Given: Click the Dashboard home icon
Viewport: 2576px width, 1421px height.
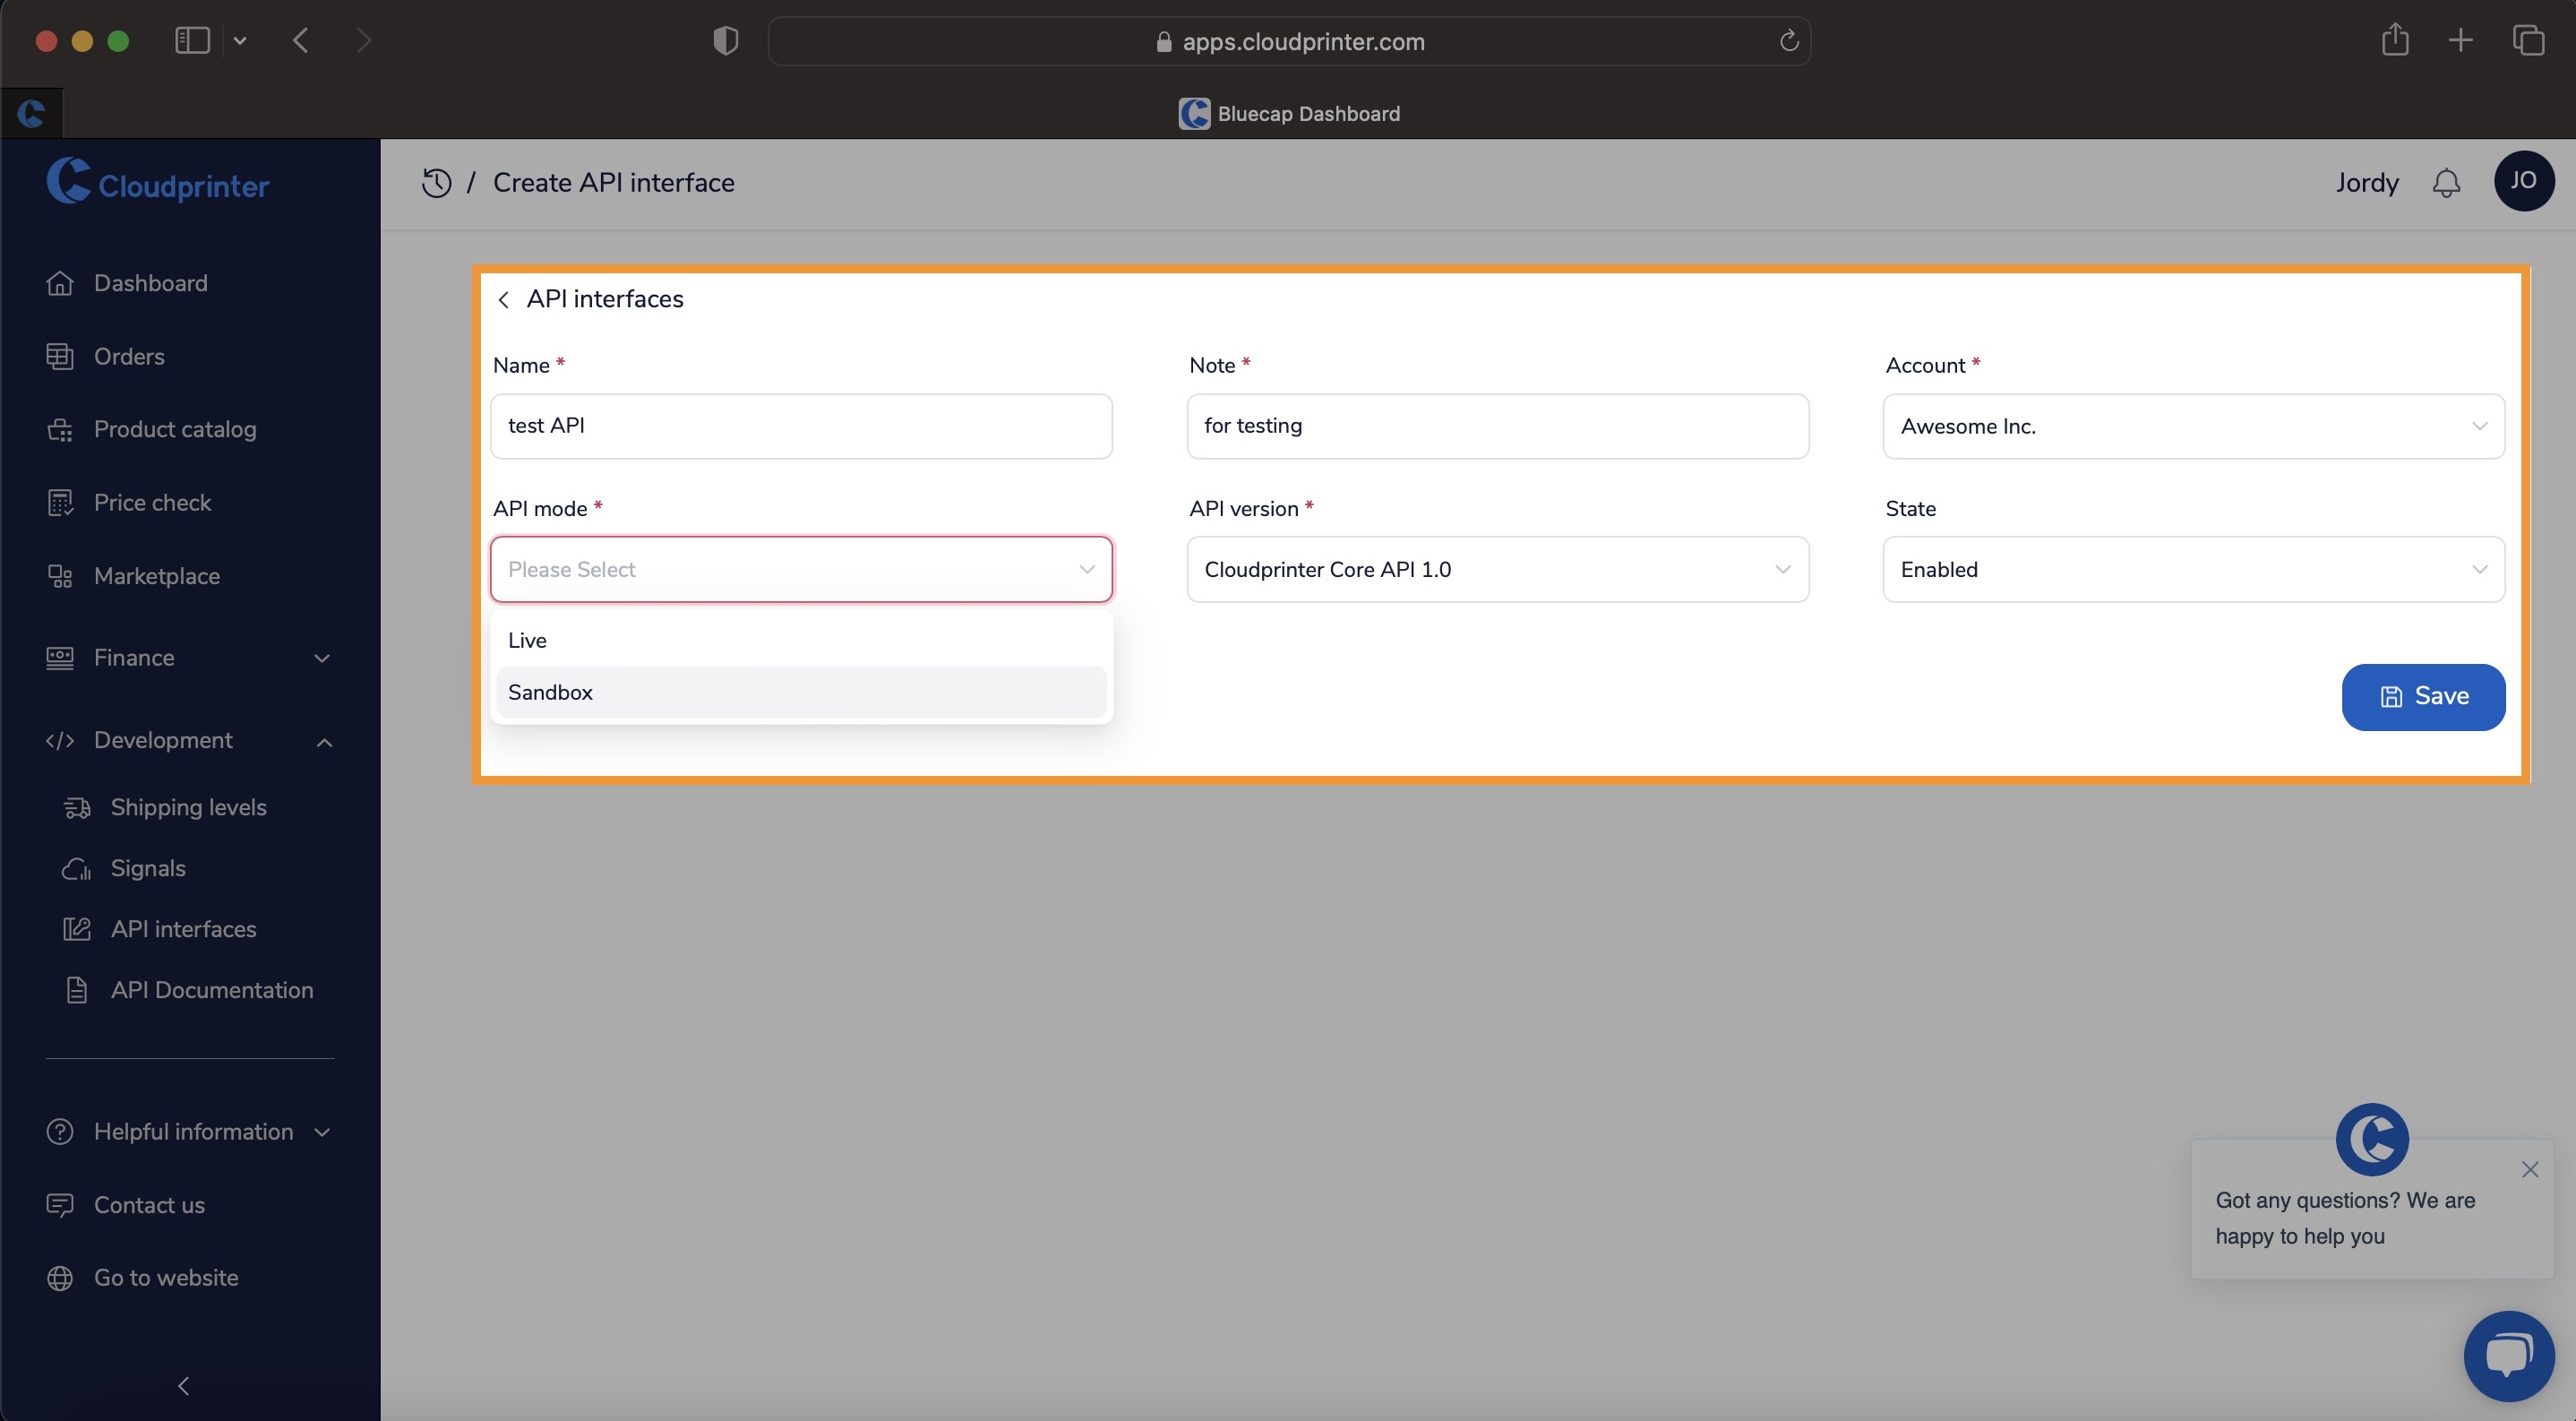Looking at the screenshot, I should pyautogui.click(x=60, y=283).
